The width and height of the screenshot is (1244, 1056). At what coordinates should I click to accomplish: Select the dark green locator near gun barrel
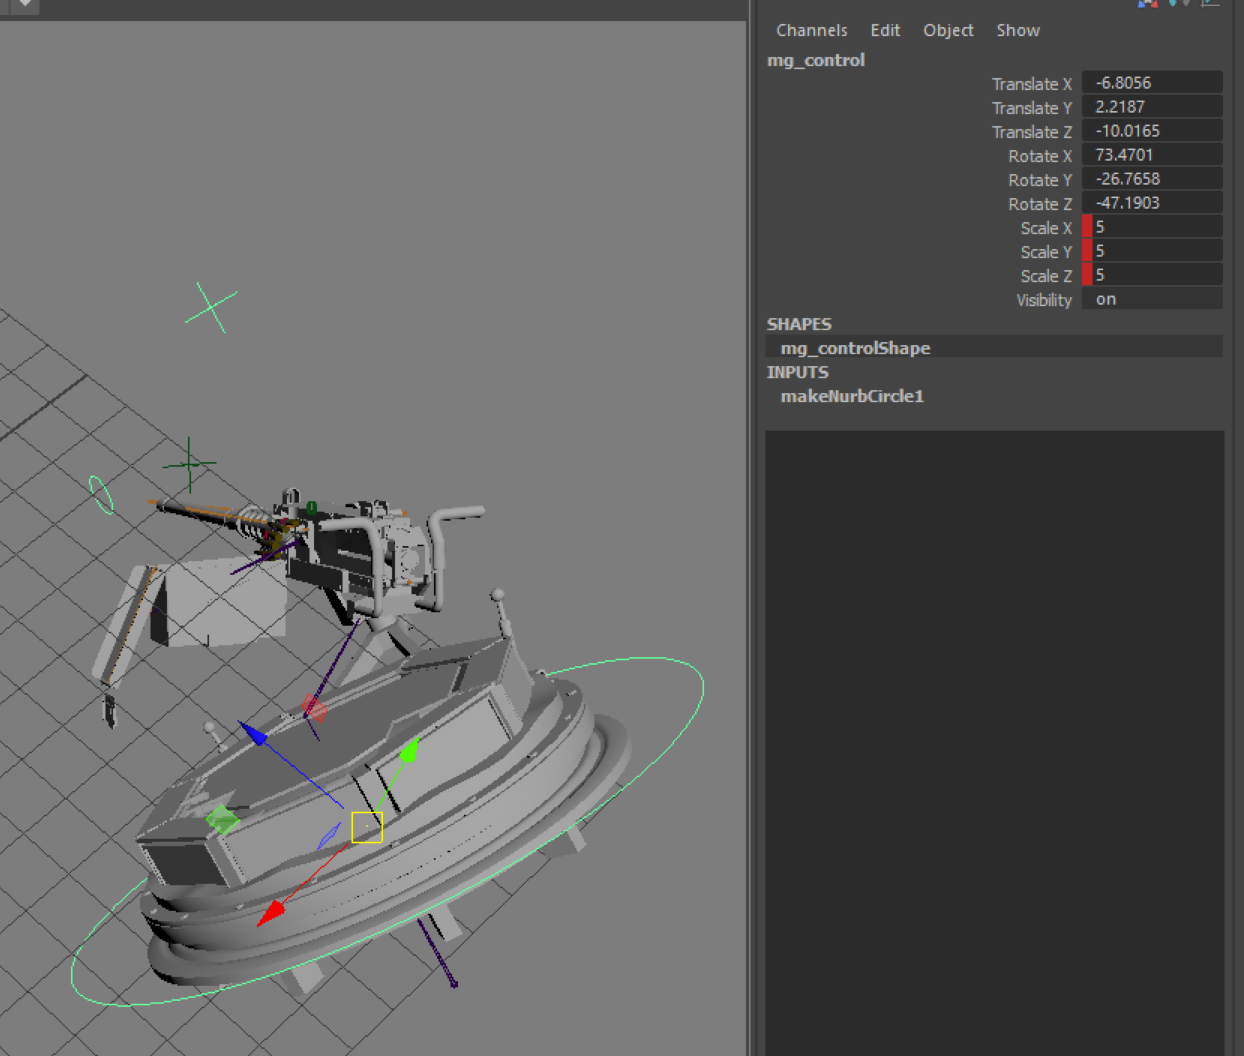click(189, 463)
